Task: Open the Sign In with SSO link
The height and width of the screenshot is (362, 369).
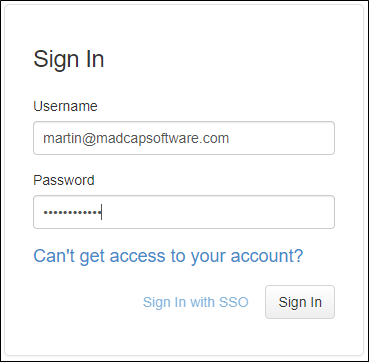Action: coord(196,302)
